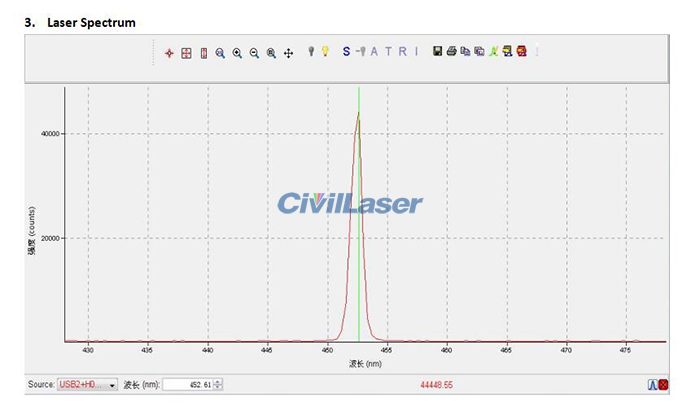Select the four-arrow pan tool
Viewport: 700px width, 406px height.
click(x=288, y=54)
